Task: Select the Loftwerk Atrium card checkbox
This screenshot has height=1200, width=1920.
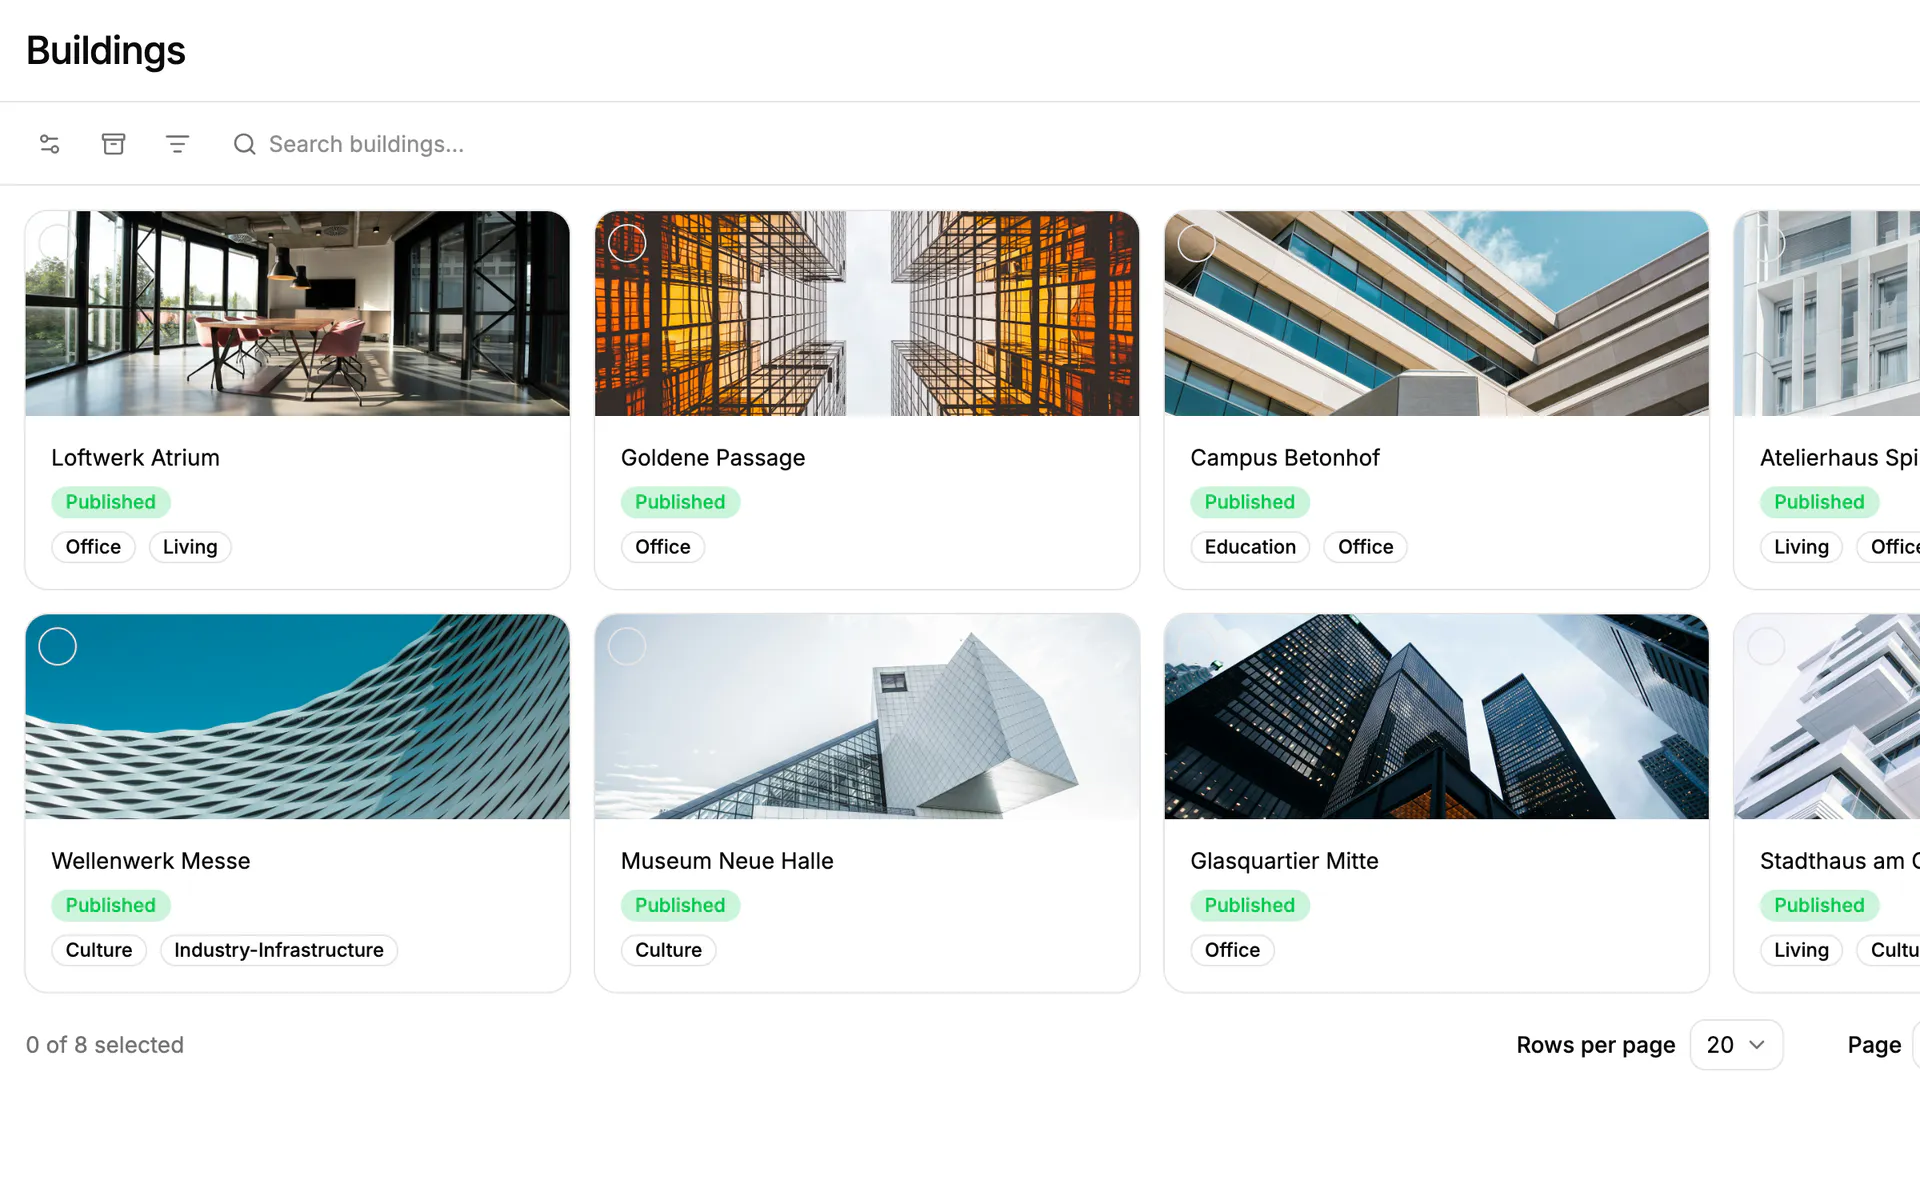Action: [x=57, y=243]
